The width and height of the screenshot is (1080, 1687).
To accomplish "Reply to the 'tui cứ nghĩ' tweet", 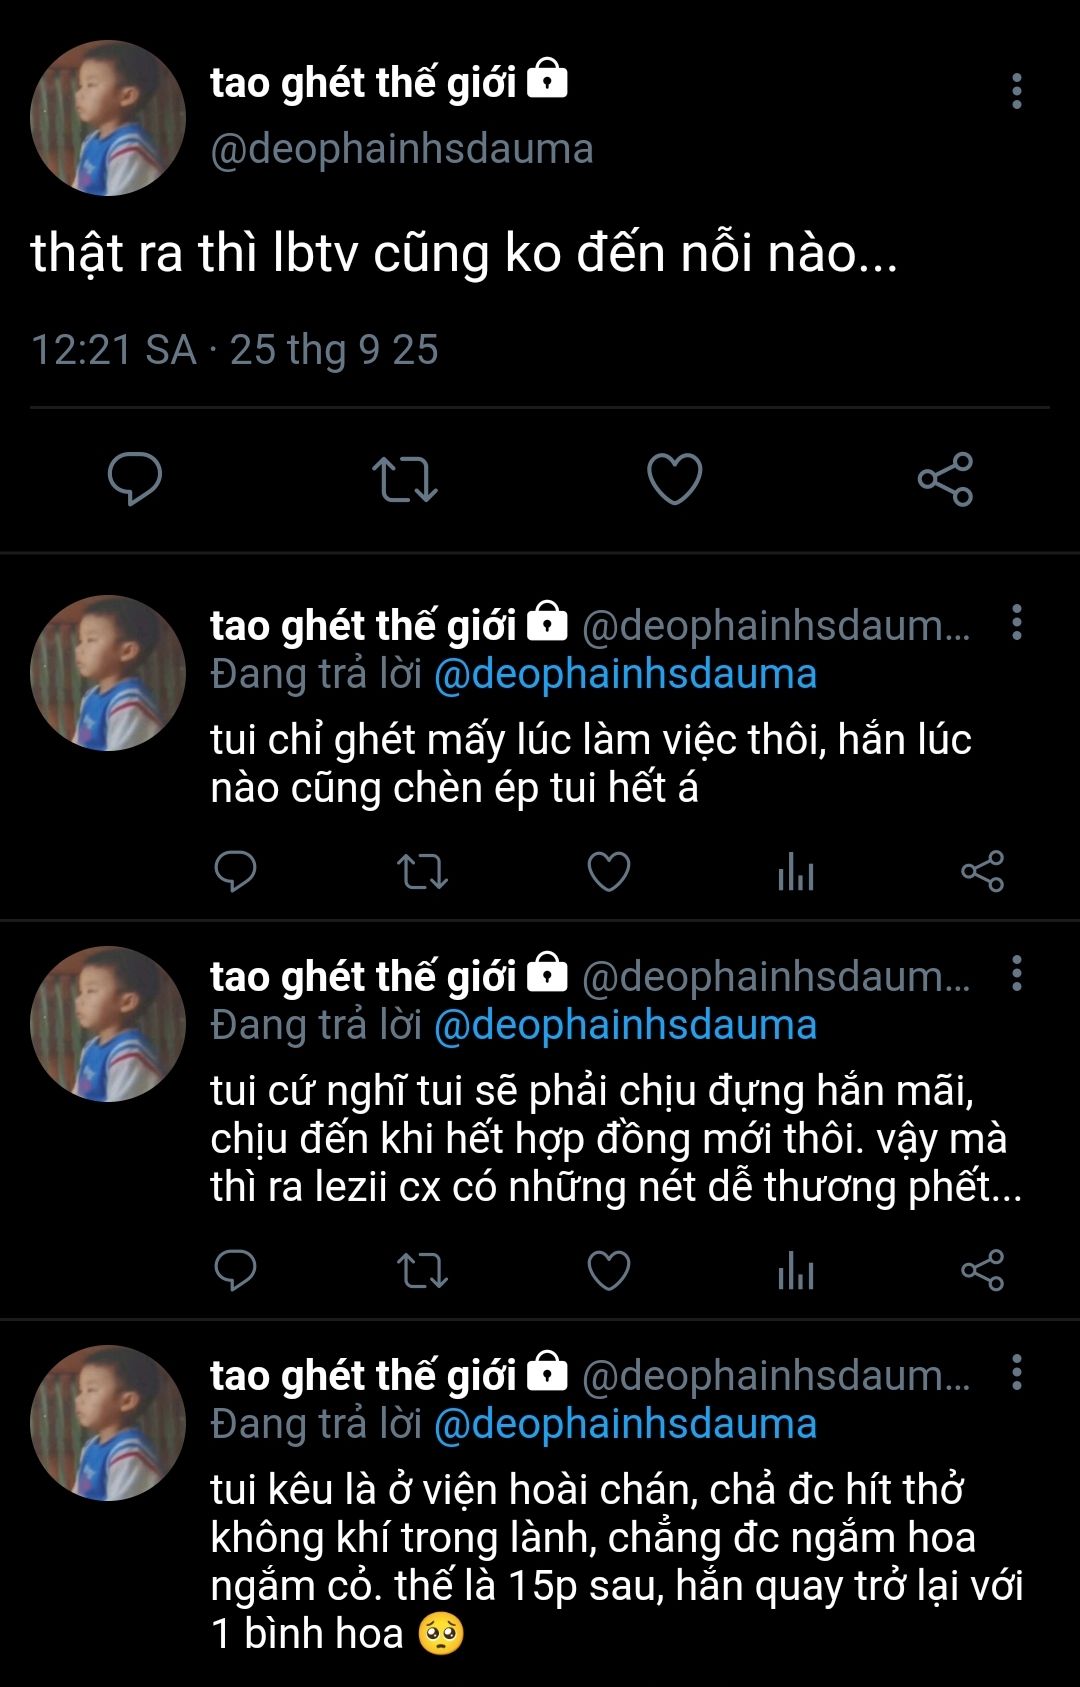I will coord(236,1270).
